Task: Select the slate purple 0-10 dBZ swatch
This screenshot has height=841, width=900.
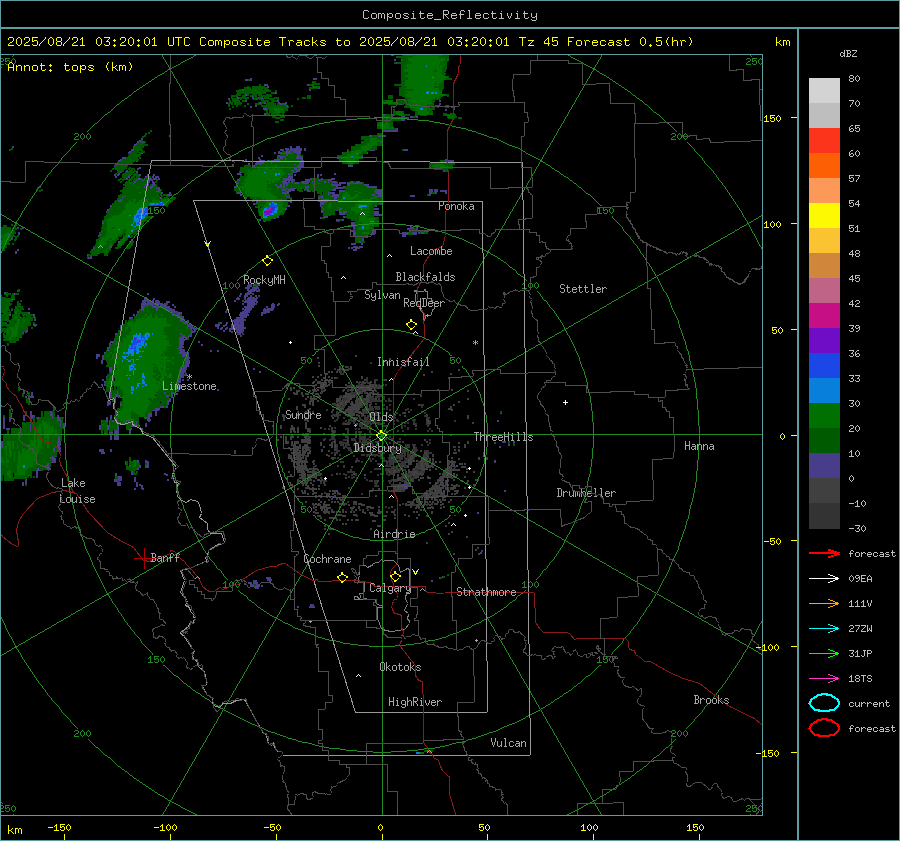Action: (x=824, y=466)
